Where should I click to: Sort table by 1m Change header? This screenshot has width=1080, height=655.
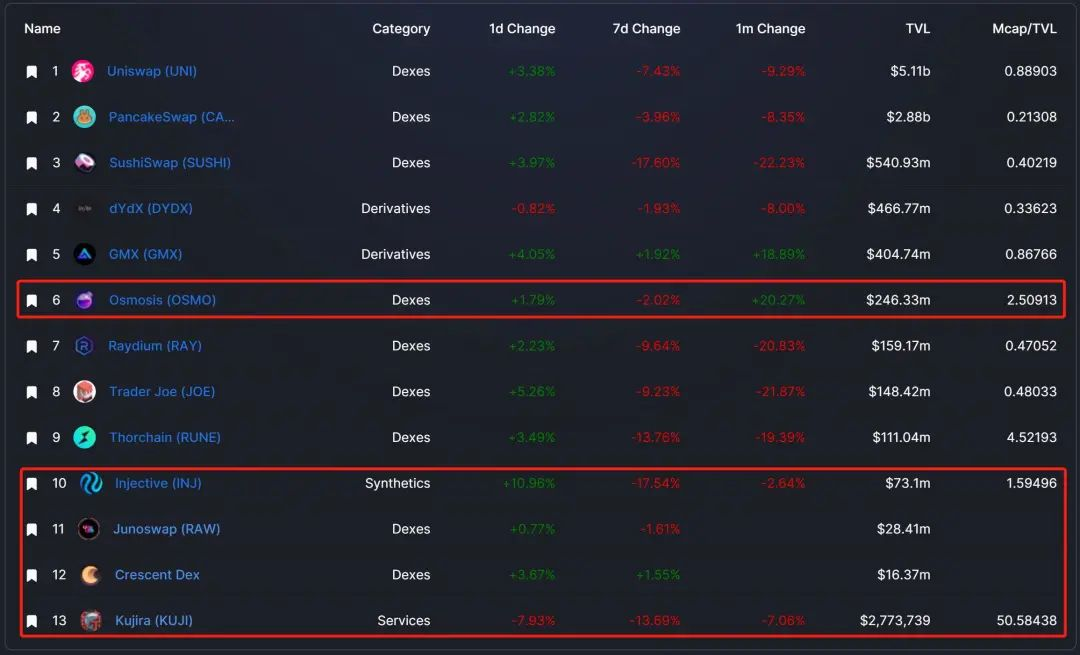coord(770,29)
